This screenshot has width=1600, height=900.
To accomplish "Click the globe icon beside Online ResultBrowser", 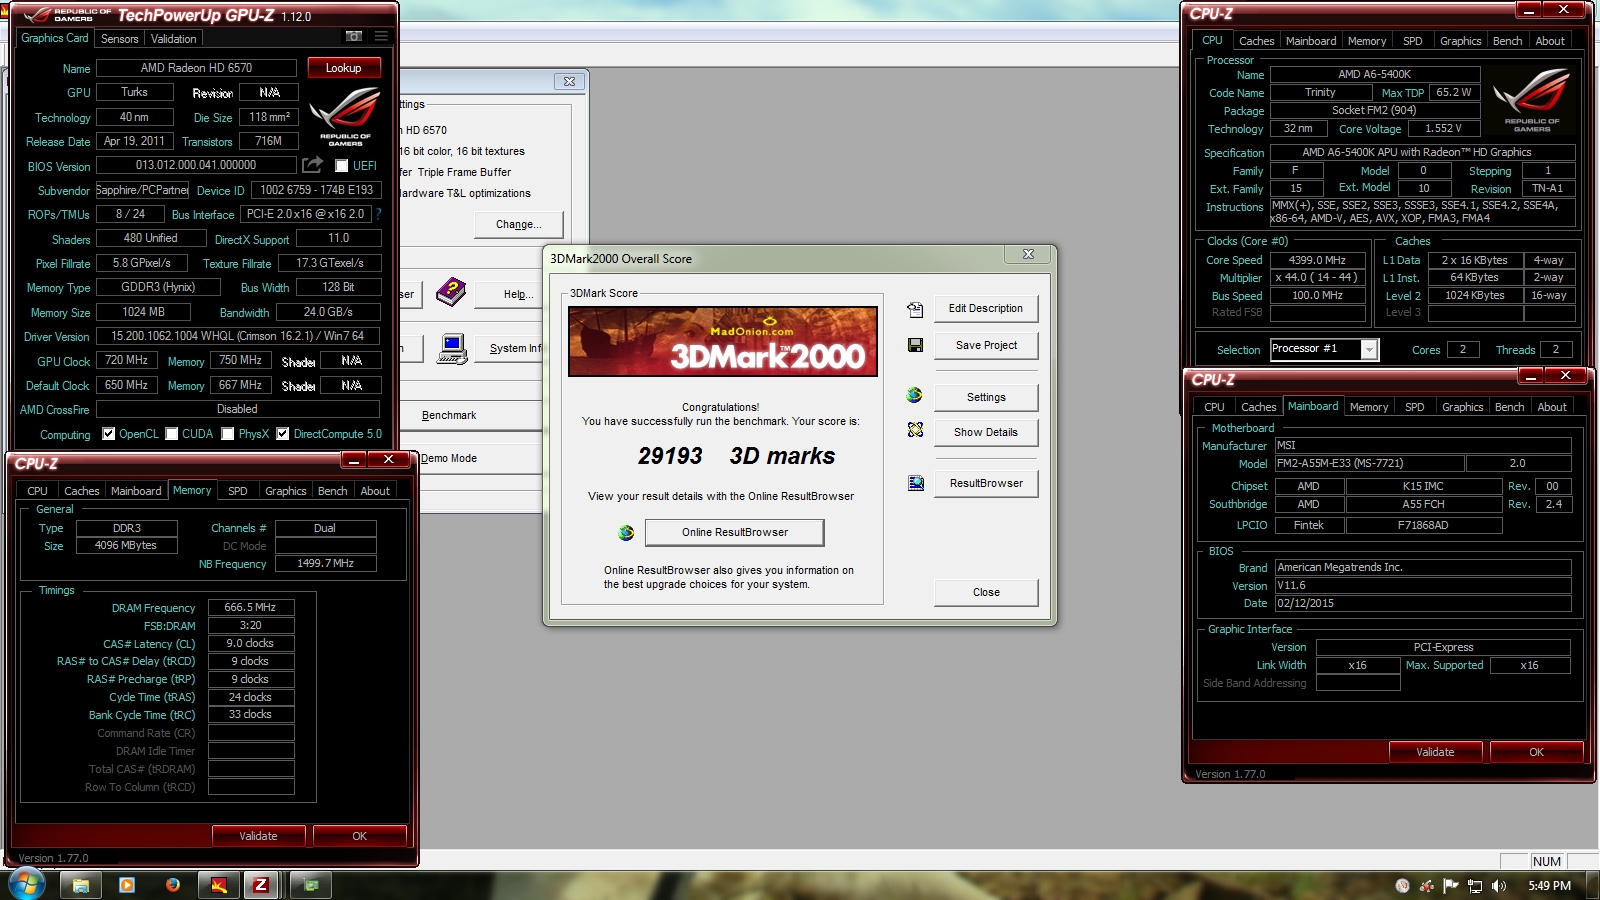I will click(626, 533).
